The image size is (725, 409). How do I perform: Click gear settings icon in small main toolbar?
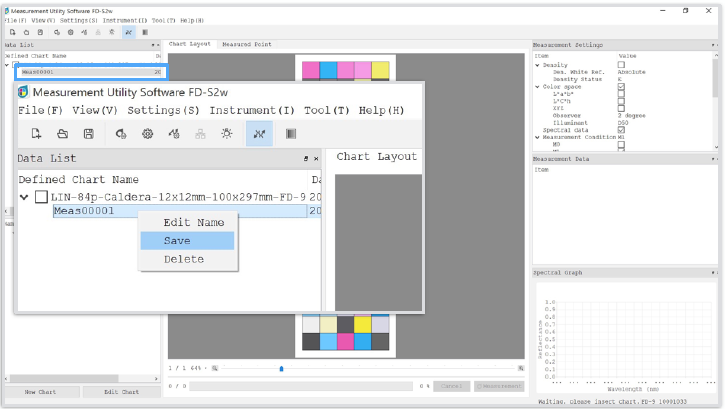pos(71,32)
